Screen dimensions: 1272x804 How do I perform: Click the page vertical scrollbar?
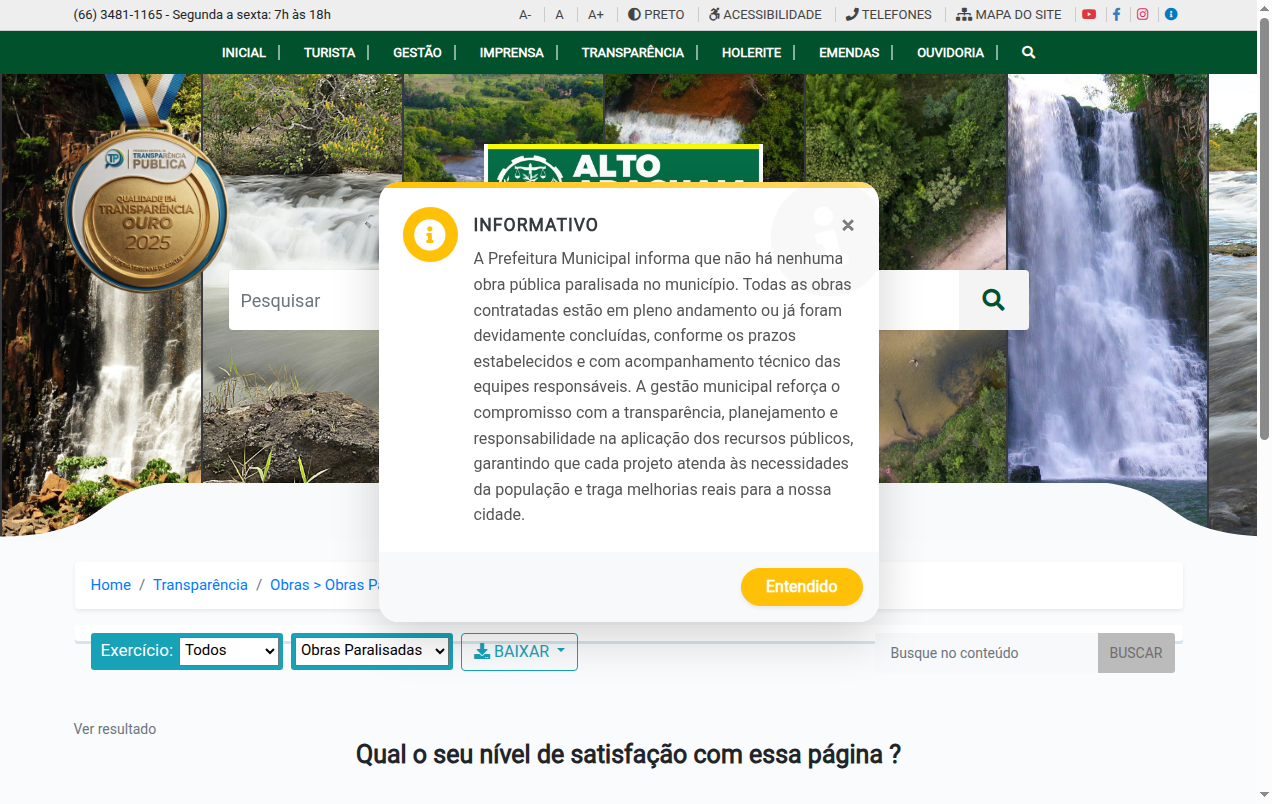click(x=1264, y=230)
